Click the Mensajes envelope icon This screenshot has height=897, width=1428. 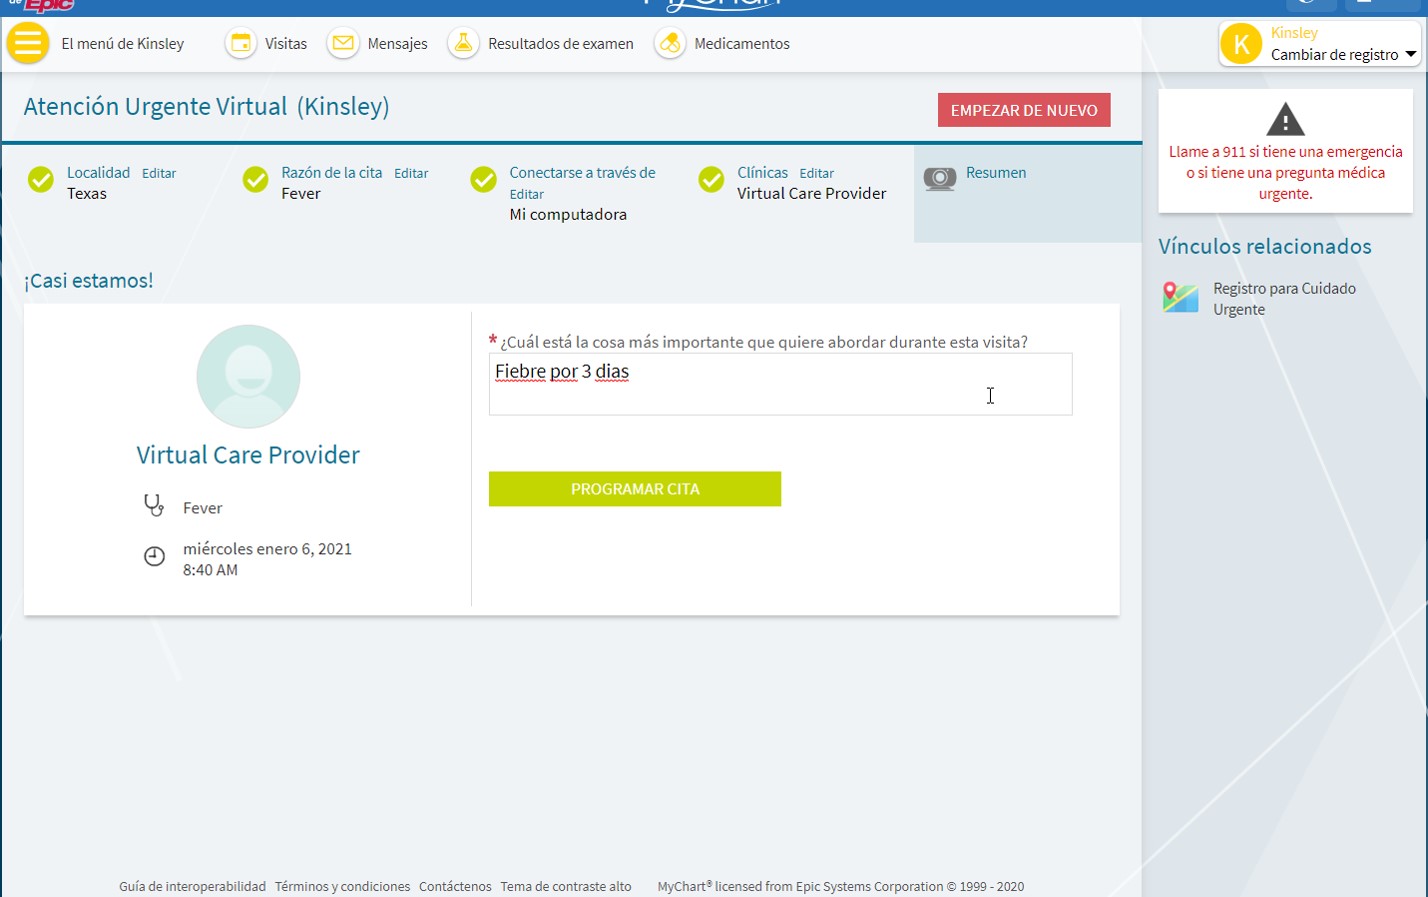click(x=343, y=44)
